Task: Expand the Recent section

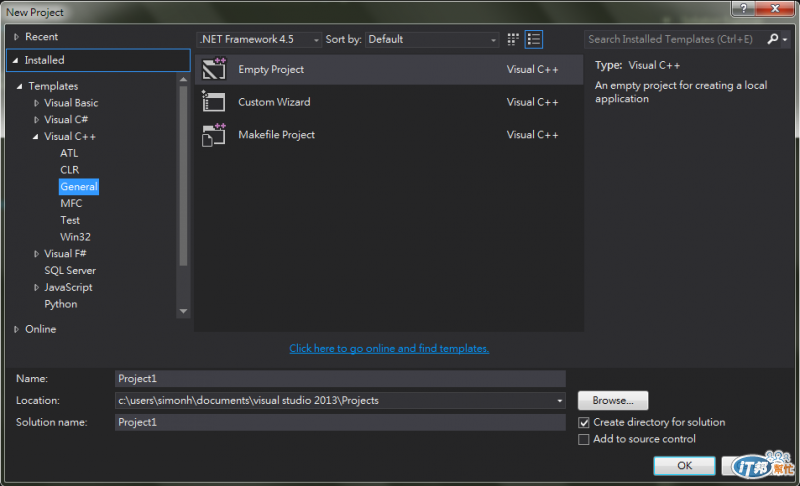Action: tap(16, 37)
